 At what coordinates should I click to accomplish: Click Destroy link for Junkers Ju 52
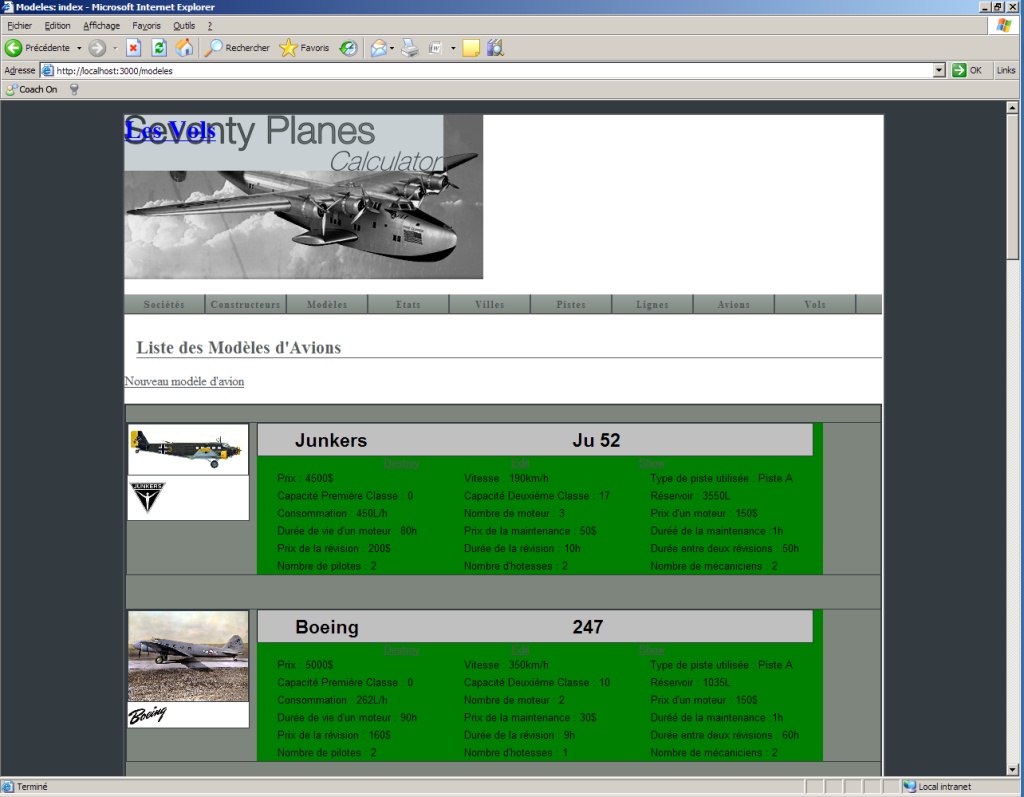(x=402, y=464)
